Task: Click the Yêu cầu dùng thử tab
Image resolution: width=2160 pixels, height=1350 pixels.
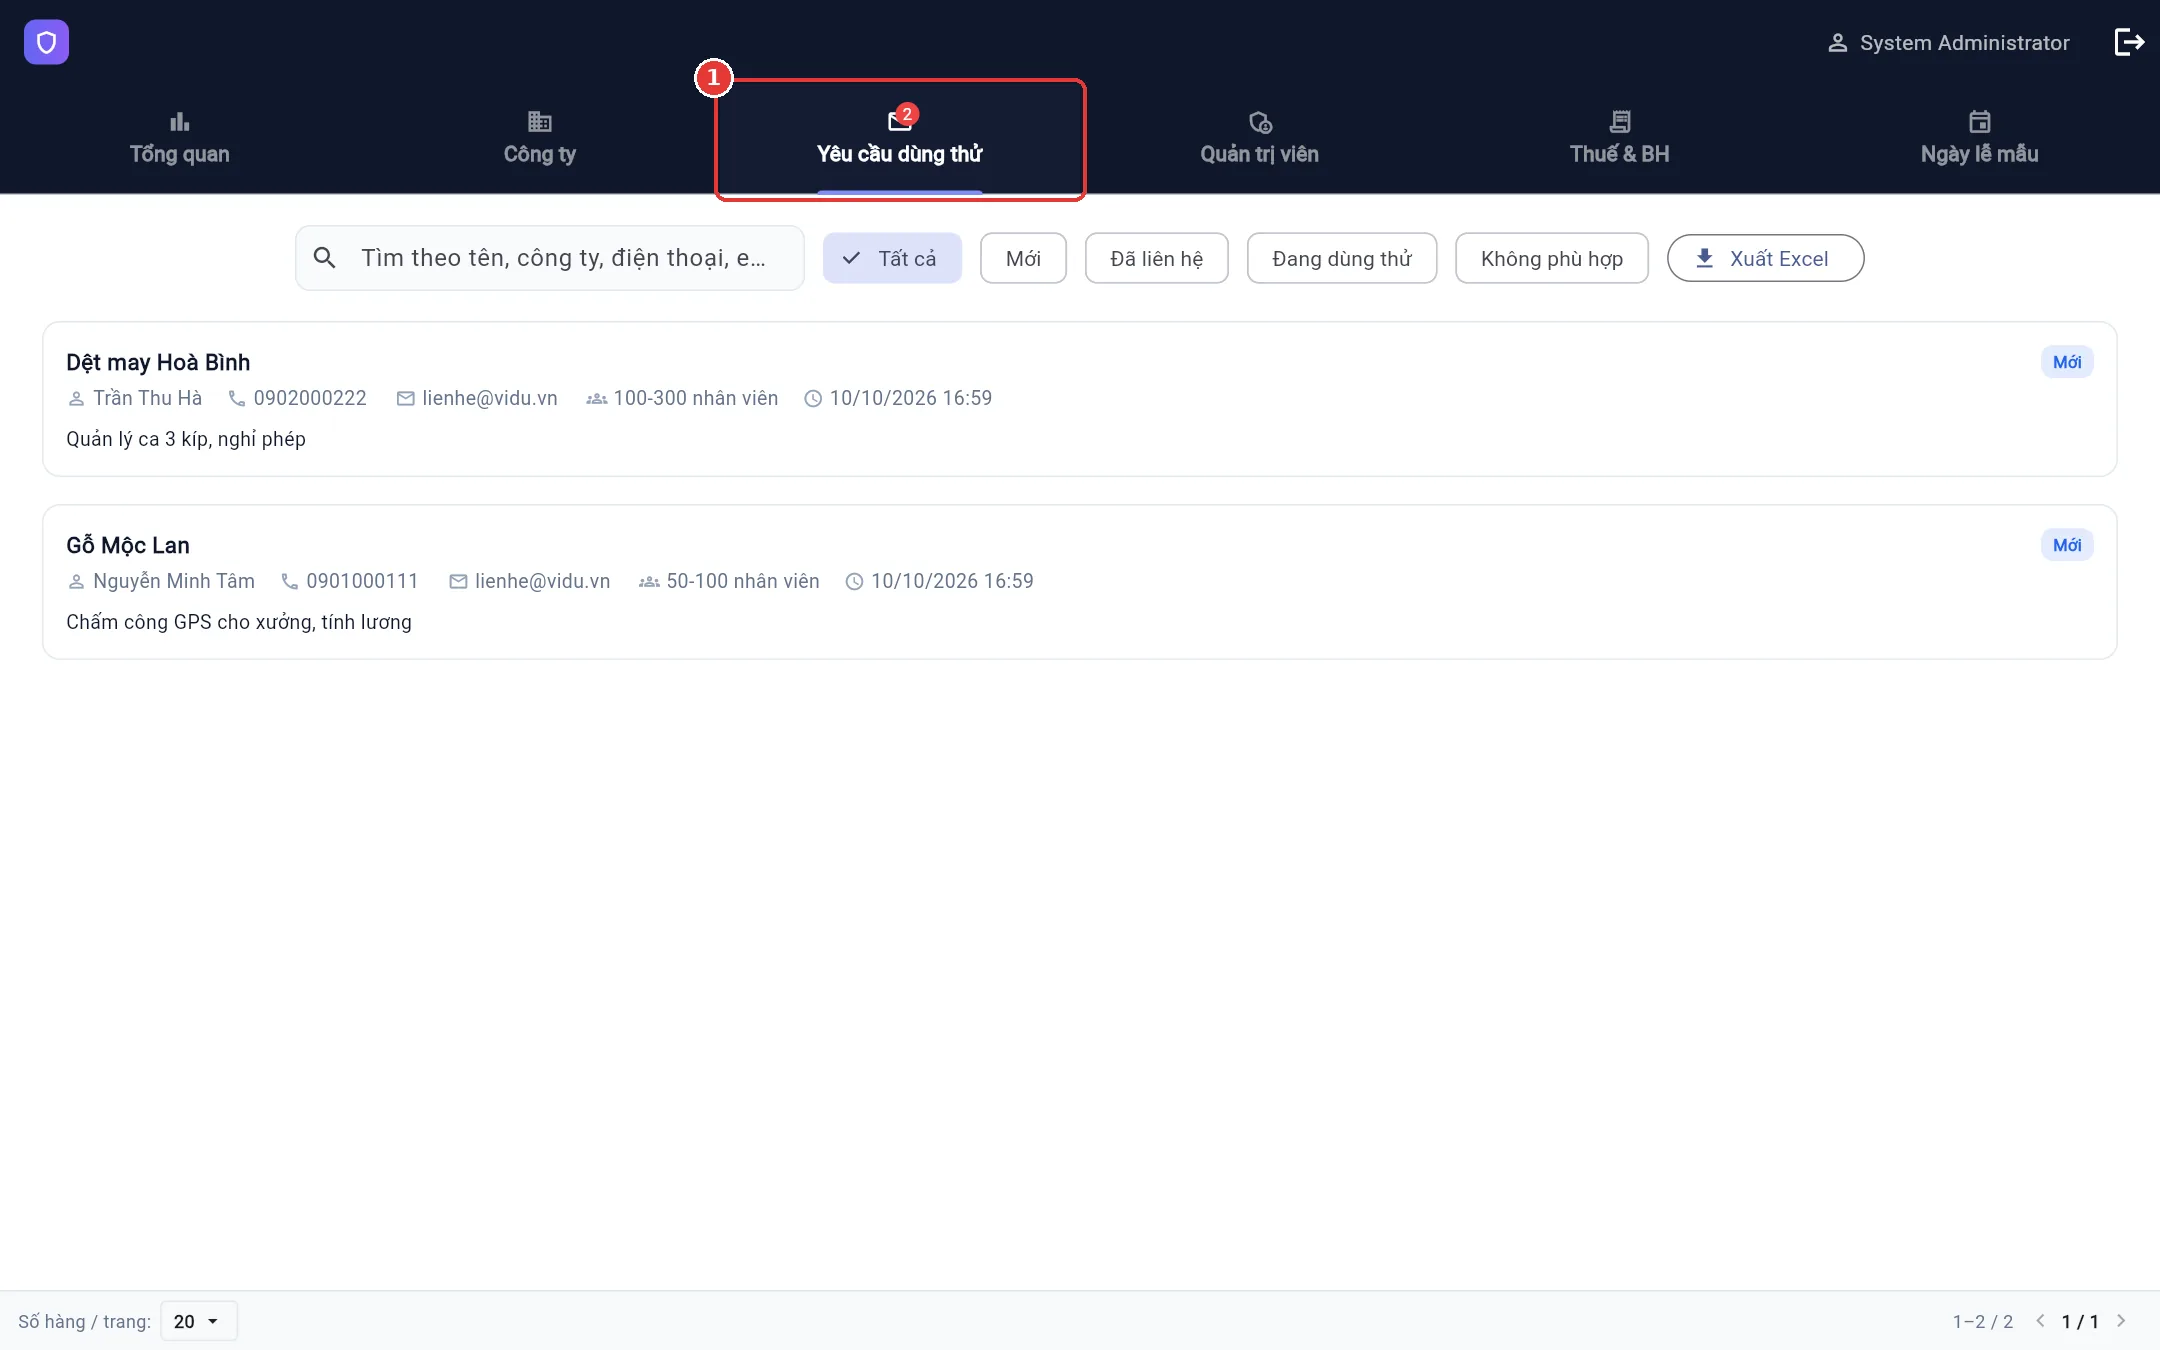Action: [x=900, y=138]
